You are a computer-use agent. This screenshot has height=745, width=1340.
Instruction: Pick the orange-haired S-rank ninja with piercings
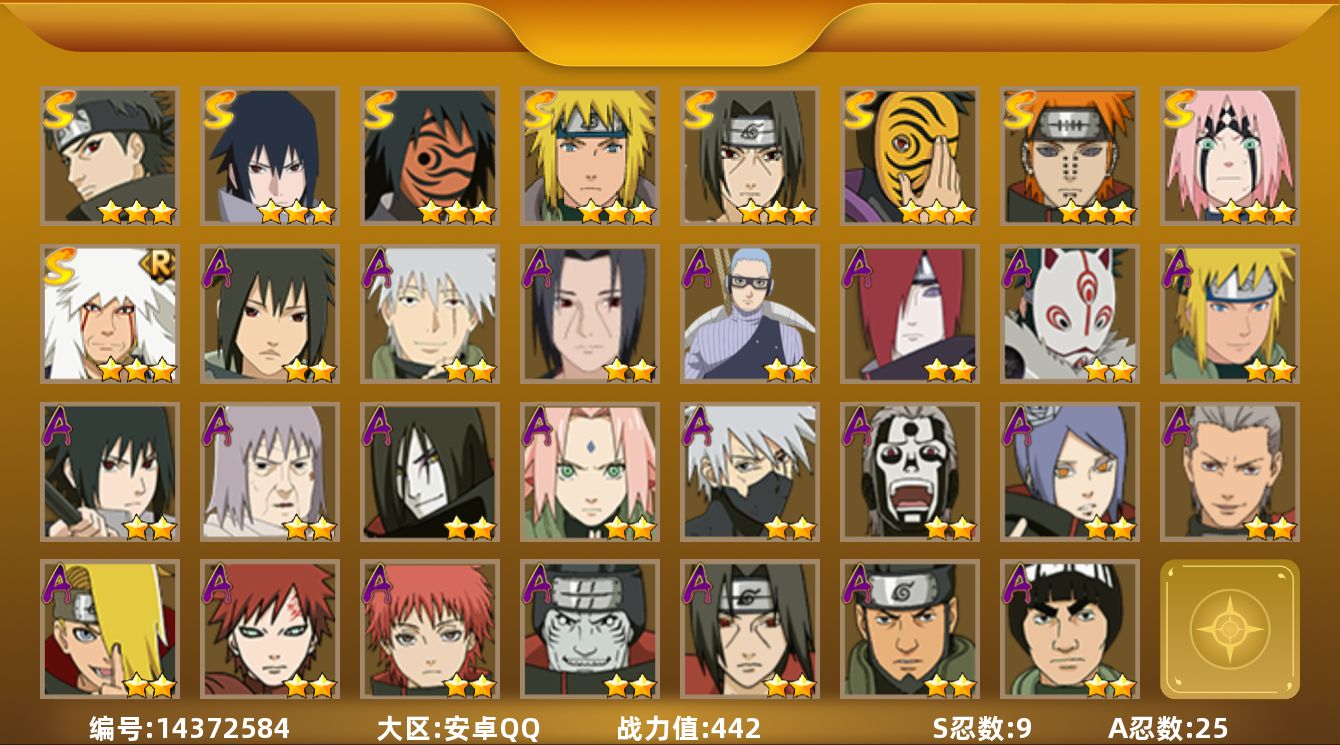click(x=1070, y=156)
